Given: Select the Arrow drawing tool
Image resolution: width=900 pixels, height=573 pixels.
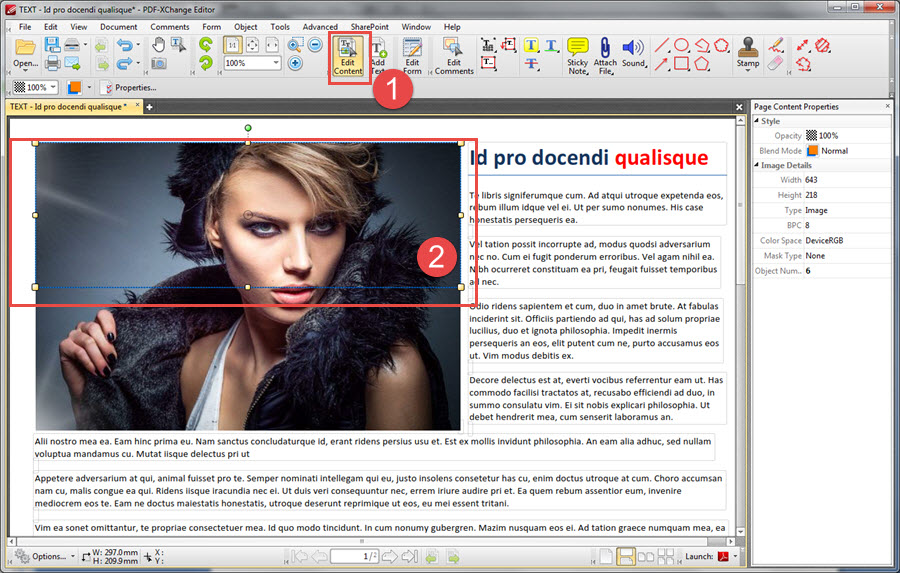Looking at the screenshot, I should click(x=661, y=64).
